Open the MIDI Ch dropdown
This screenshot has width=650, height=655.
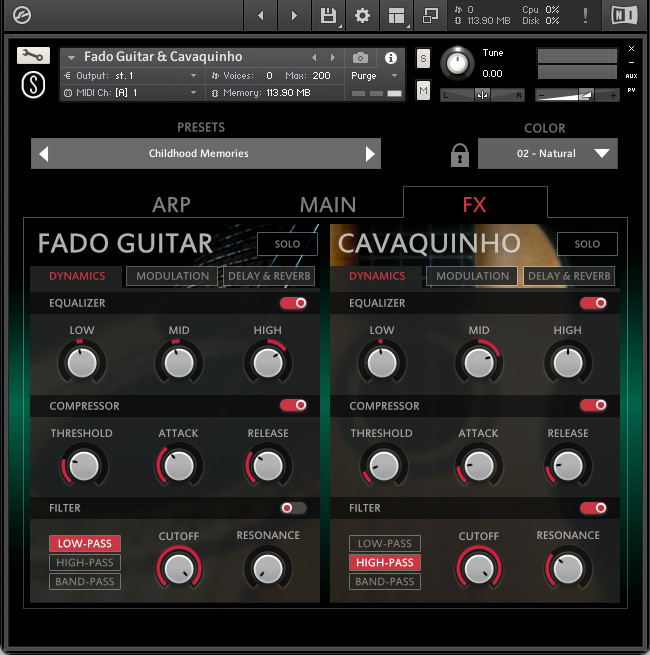(x=130, y=93)
